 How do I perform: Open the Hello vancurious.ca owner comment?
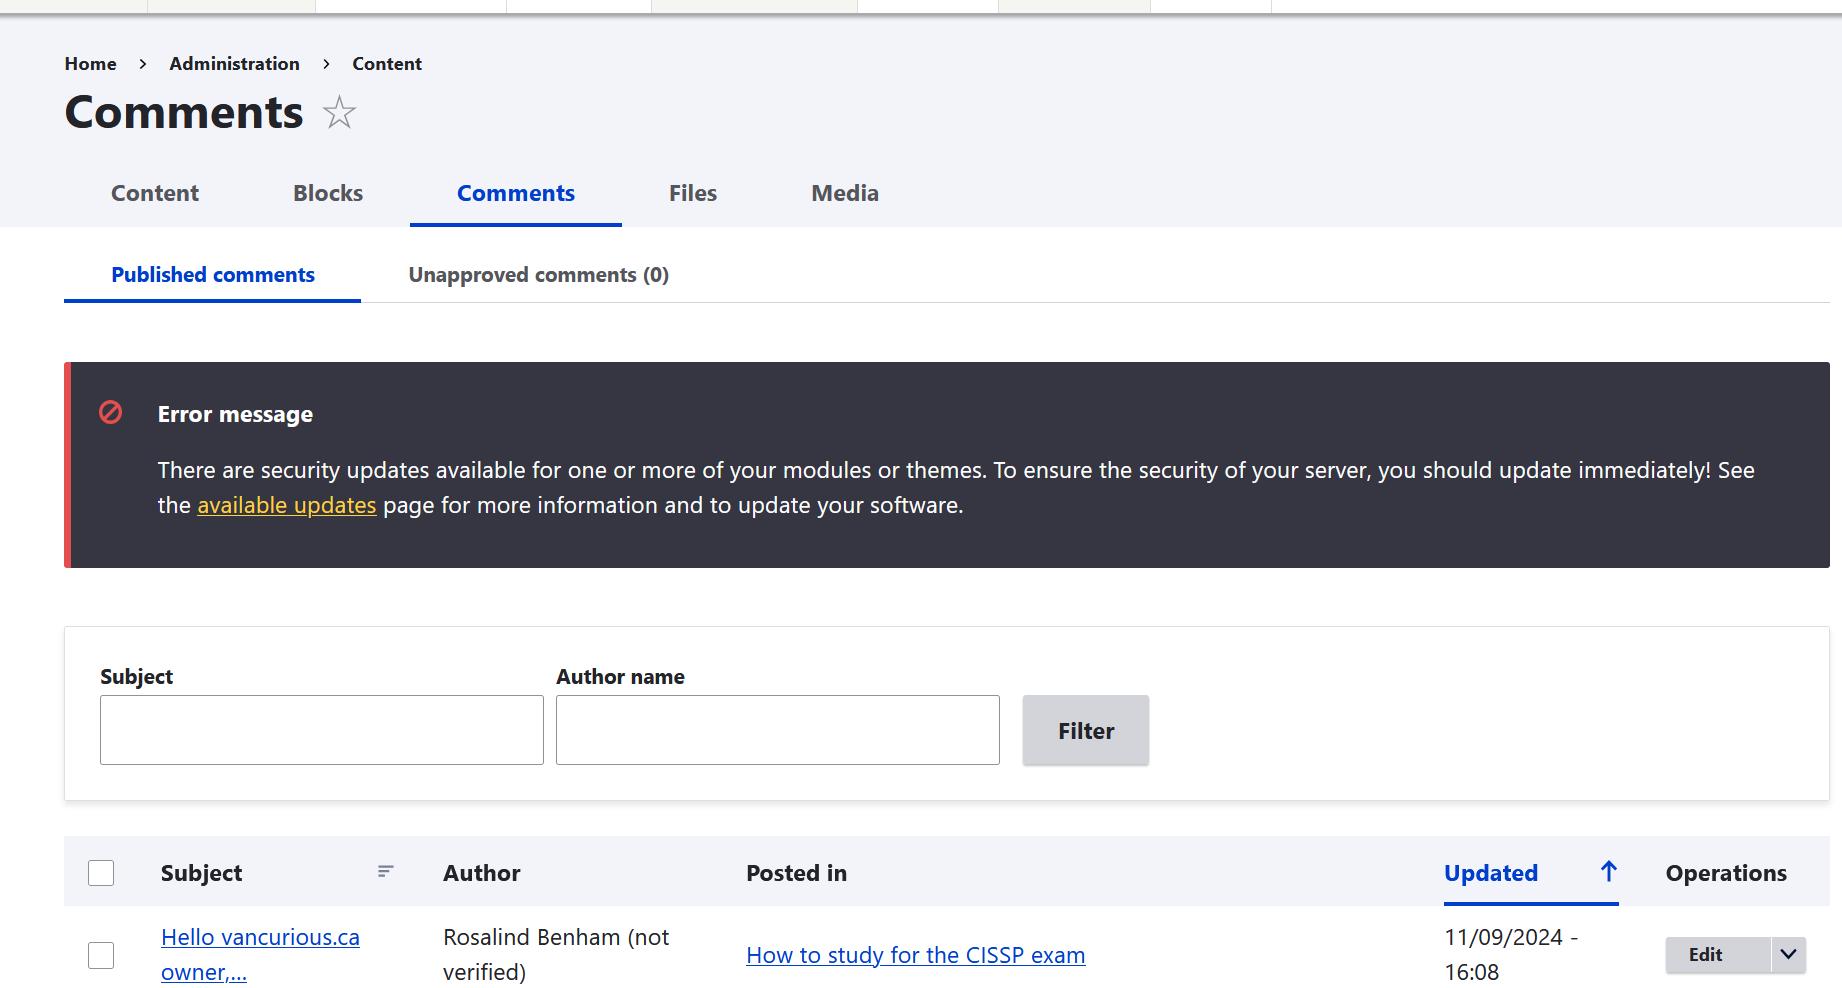click(x=260, y=954)
